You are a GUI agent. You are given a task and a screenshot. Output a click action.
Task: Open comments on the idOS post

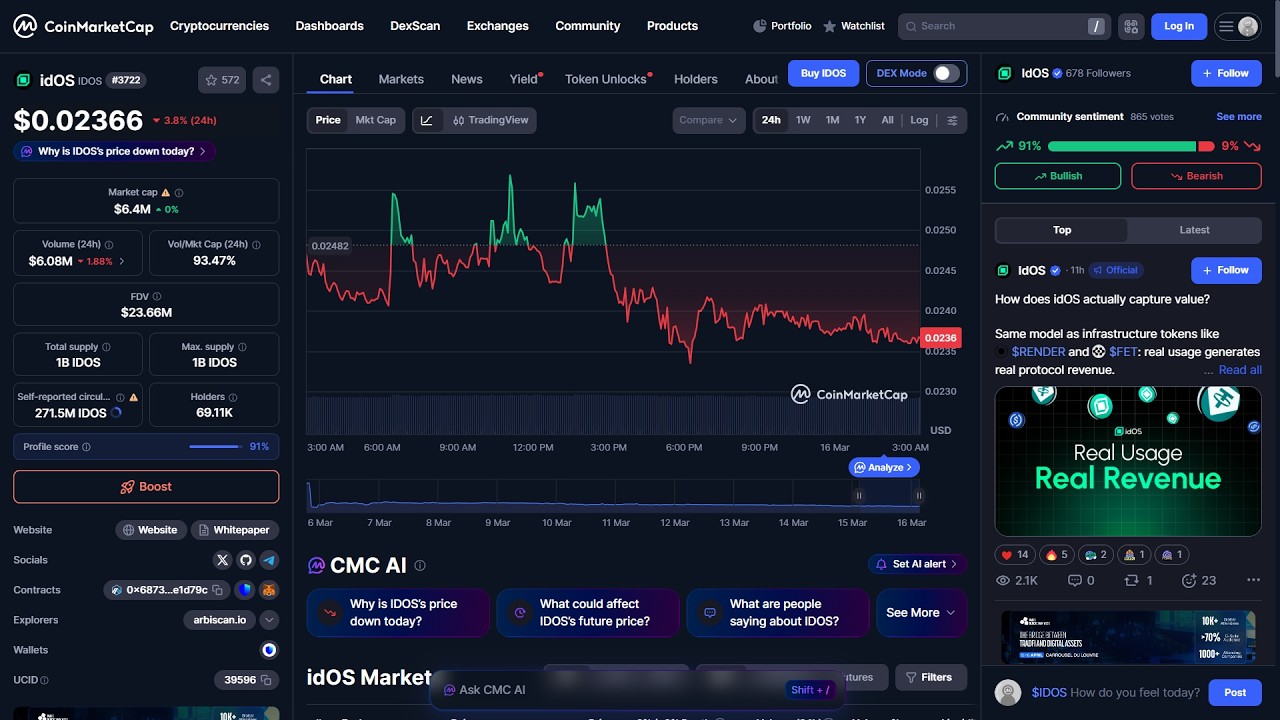click(x=1081, y=580)
